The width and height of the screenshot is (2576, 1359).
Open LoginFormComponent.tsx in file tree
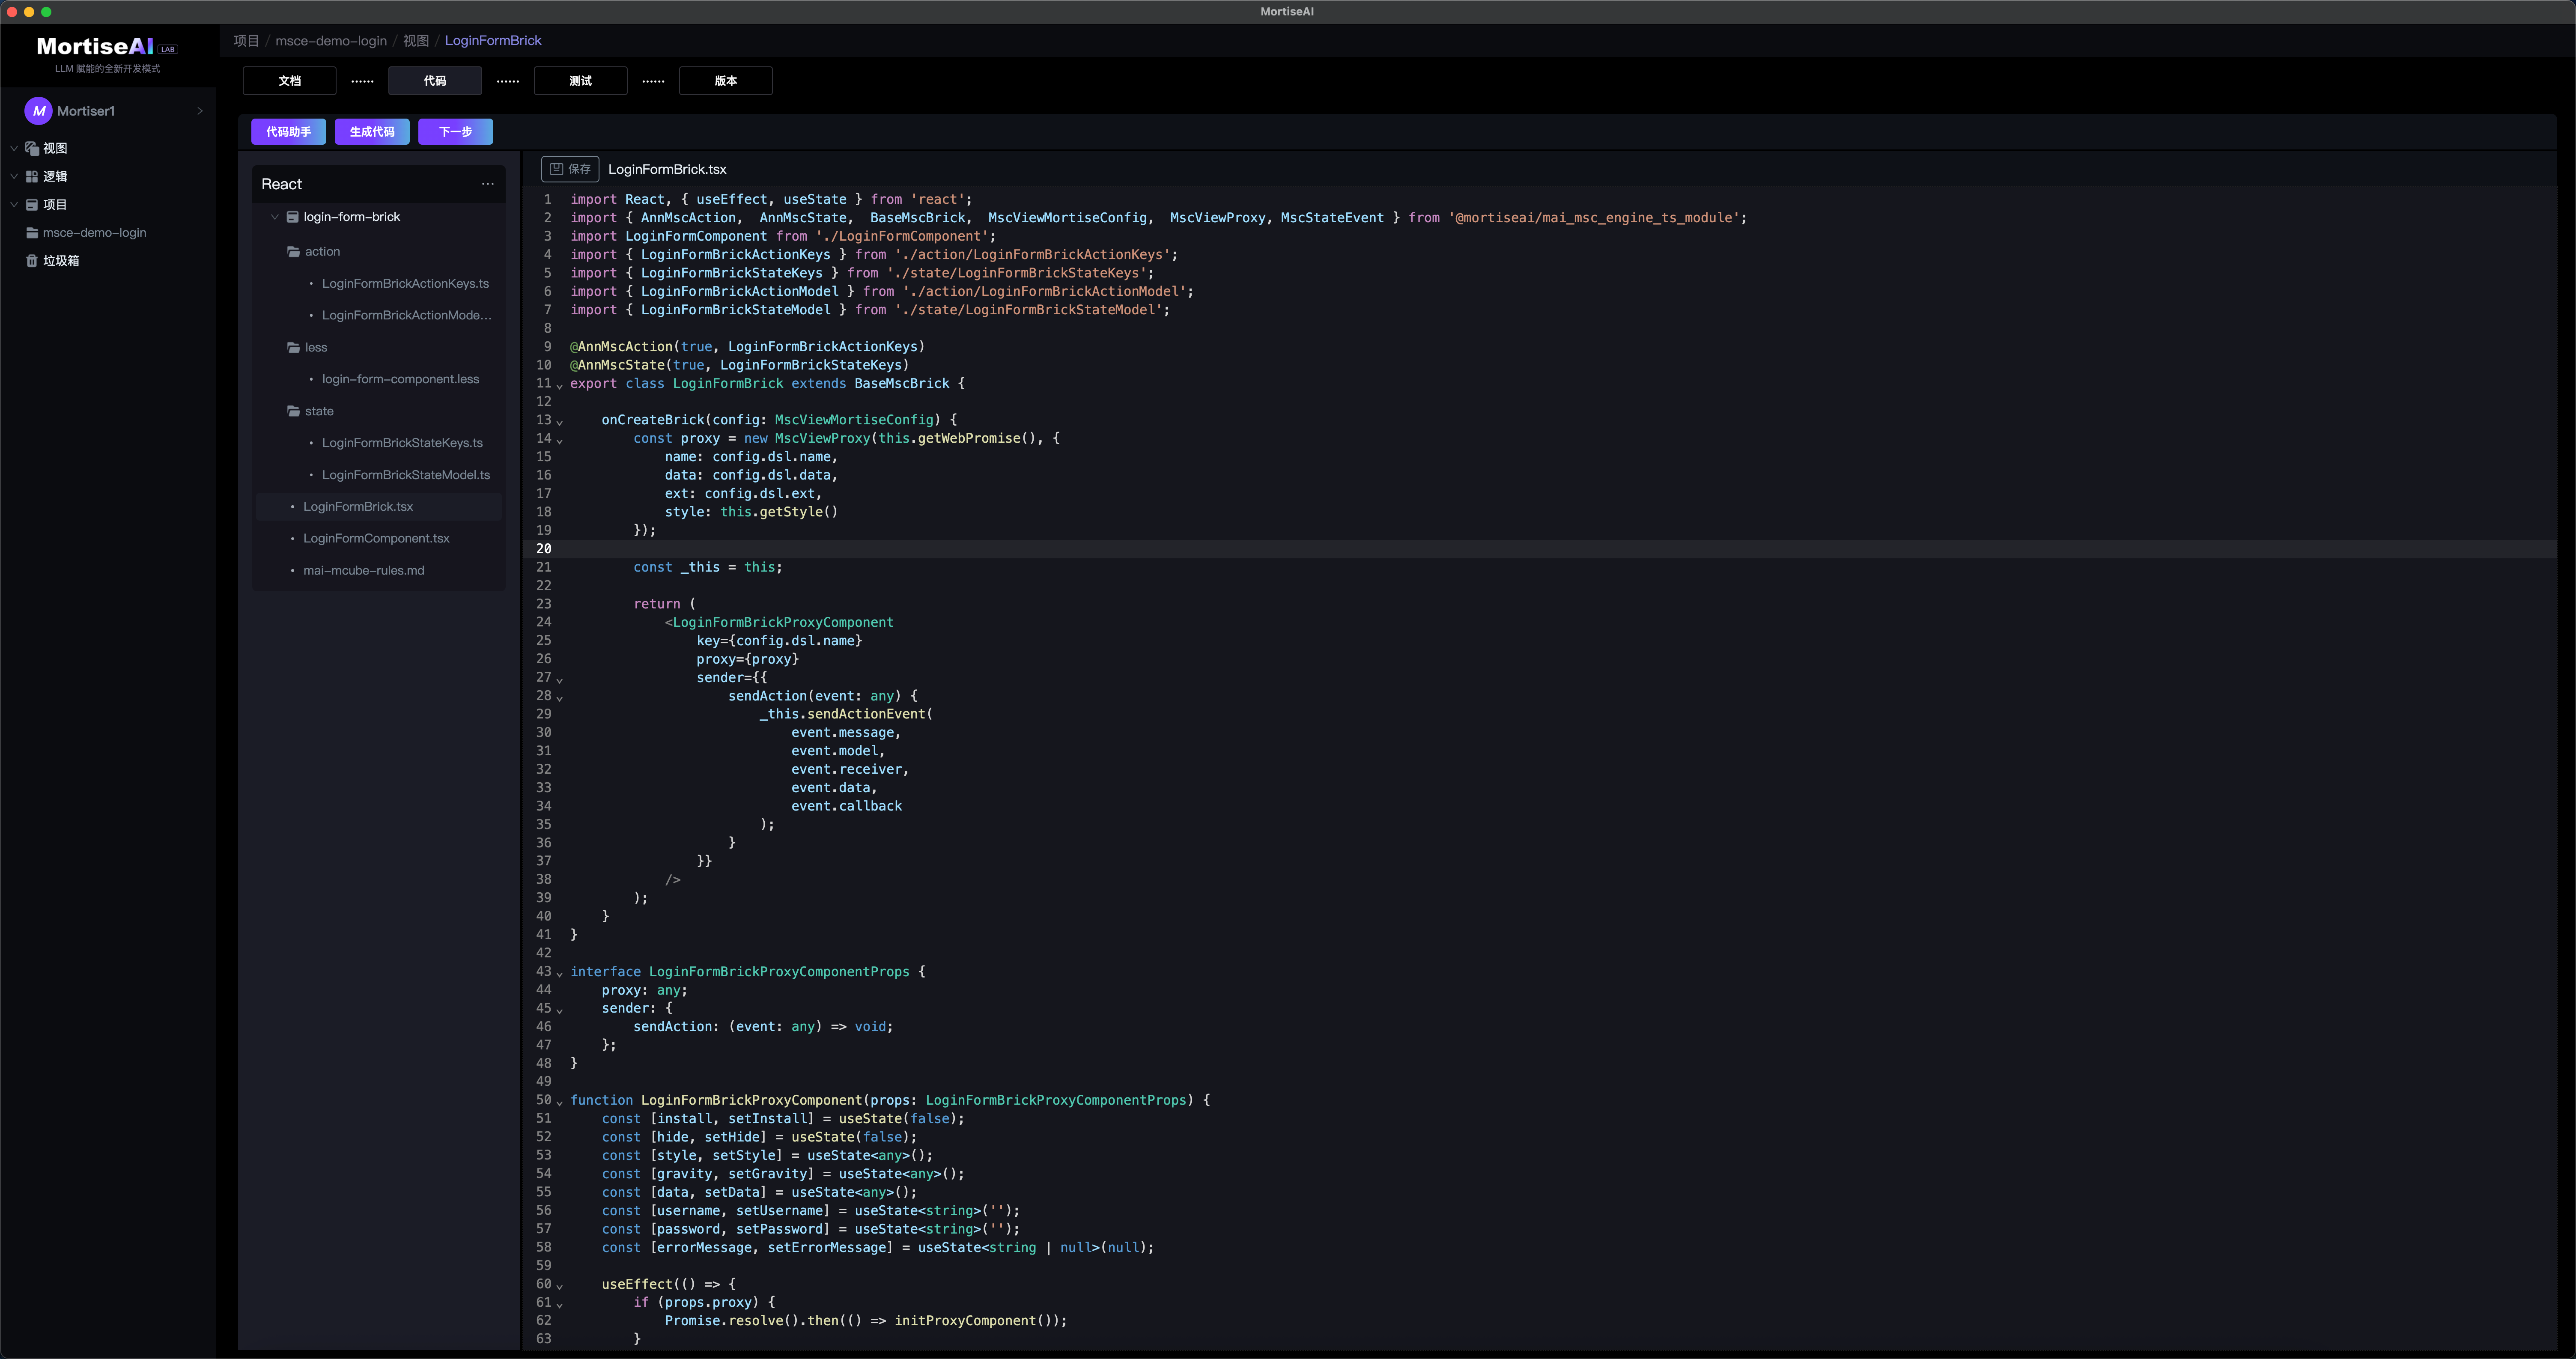(376, 539)
